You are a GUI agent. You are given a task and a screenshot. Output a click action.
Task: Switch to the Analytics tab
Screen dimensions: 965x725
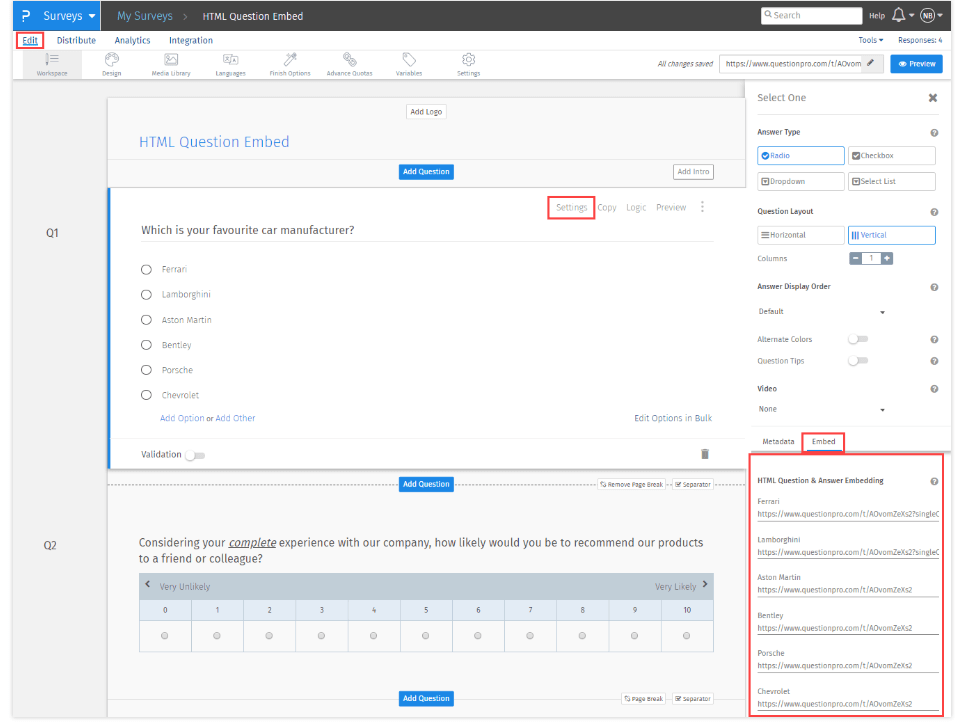(x=132, y=41)
